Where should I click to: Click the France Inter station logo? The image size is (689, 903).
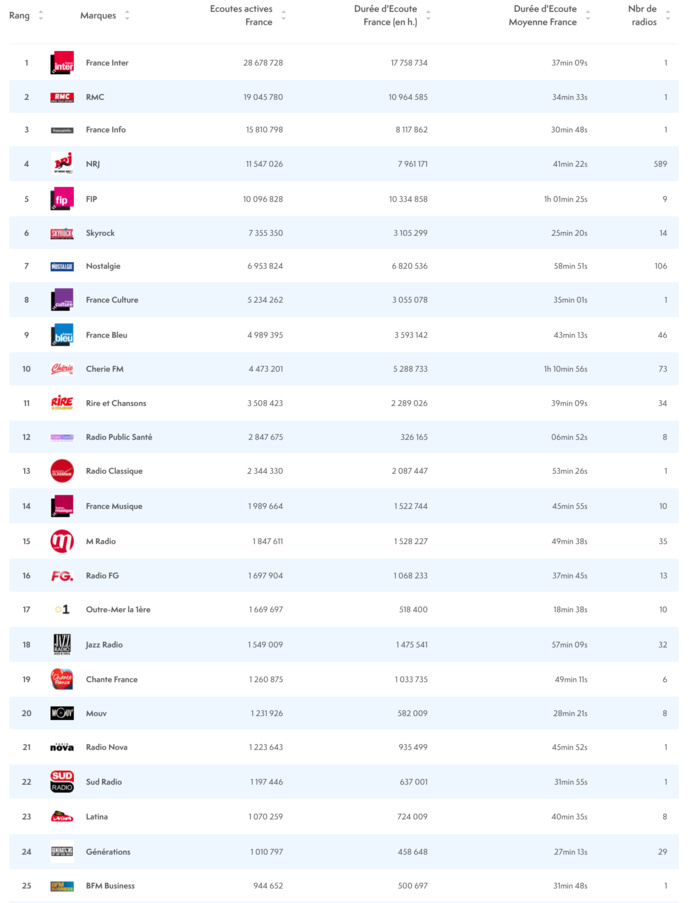(x=61, y=62)
